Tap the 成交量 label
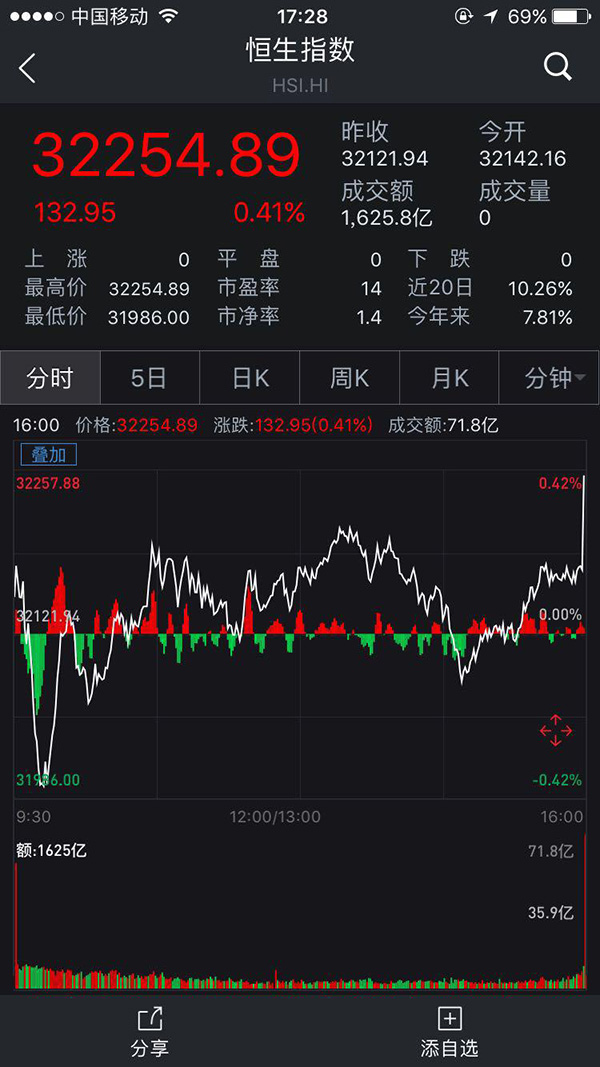The image size is (600, 1067). pyautogui.click(x=514, y=191)
